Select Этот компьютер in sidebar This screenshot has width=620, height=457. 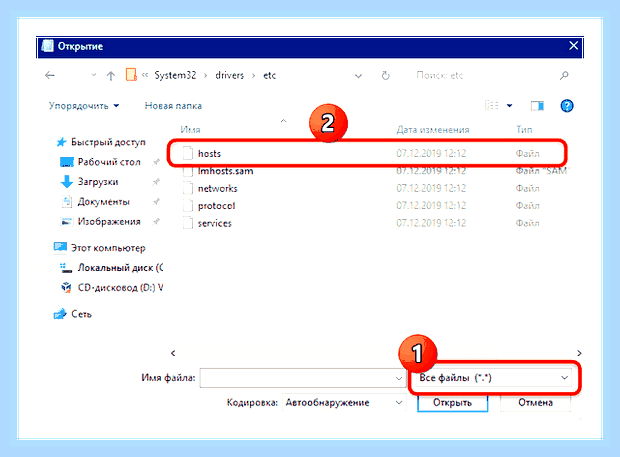pyautogui.click(x=99, y=248)
